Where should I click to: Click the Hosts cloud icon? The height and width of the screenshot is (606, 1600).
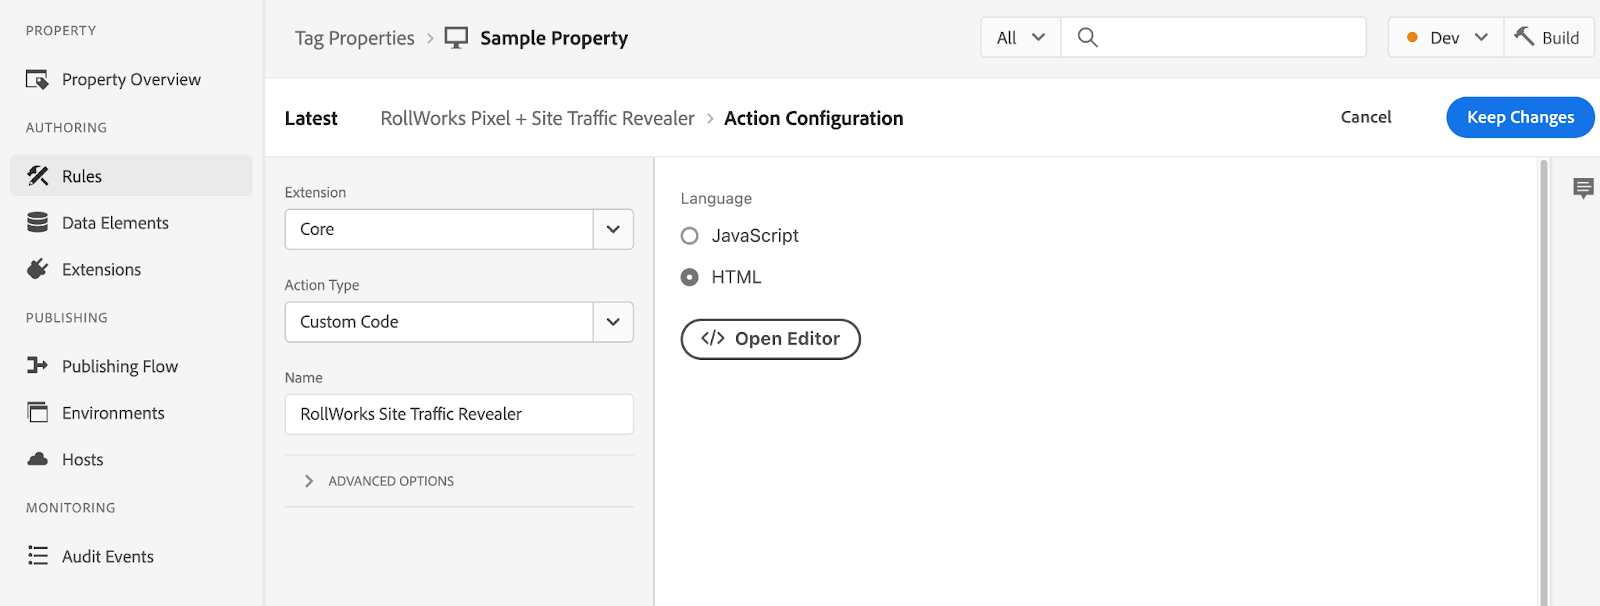(38, 459)
